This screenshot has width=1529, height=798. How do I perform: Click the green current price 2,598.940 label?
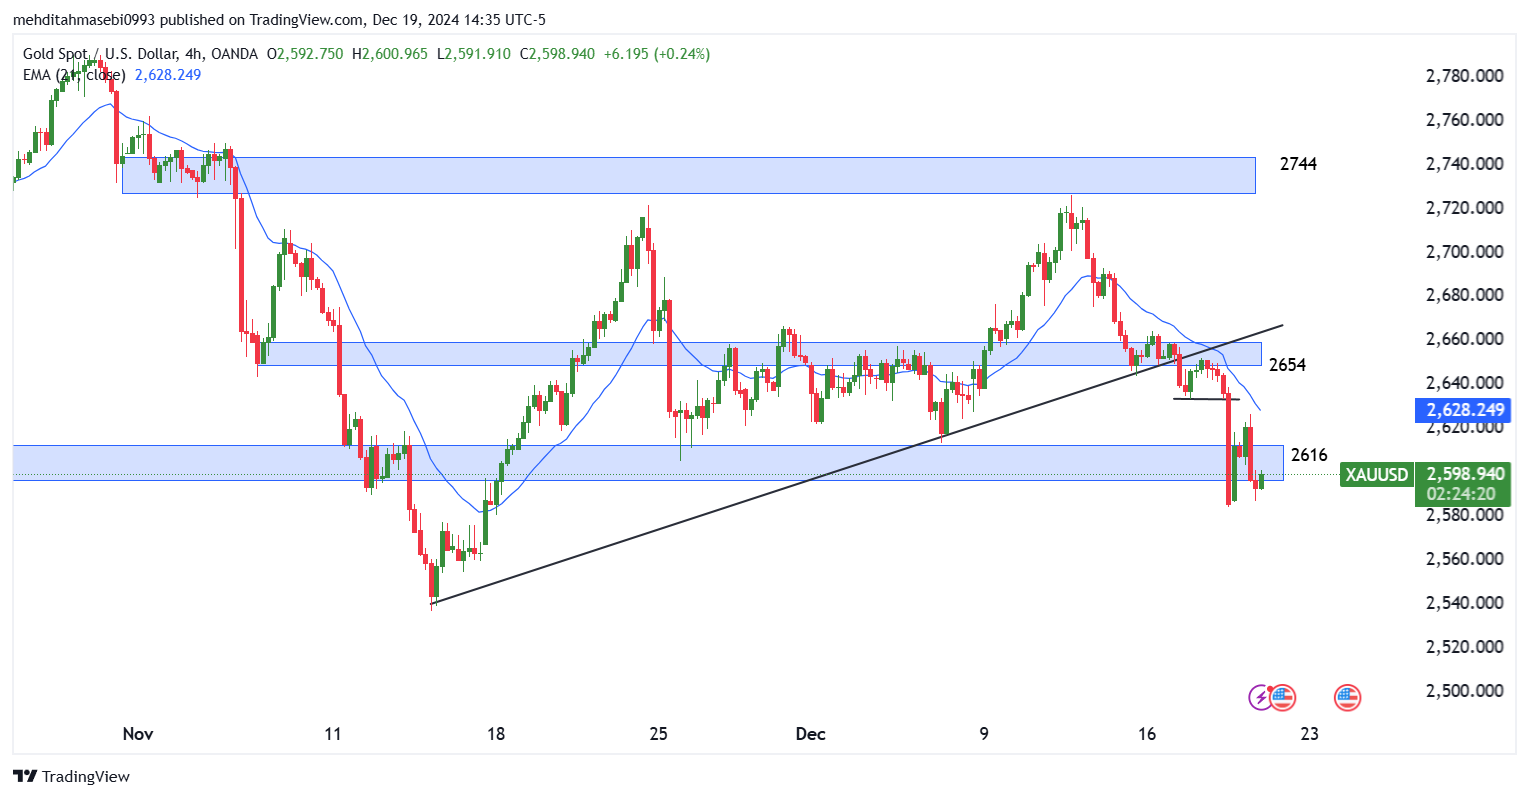(1465, 474)
